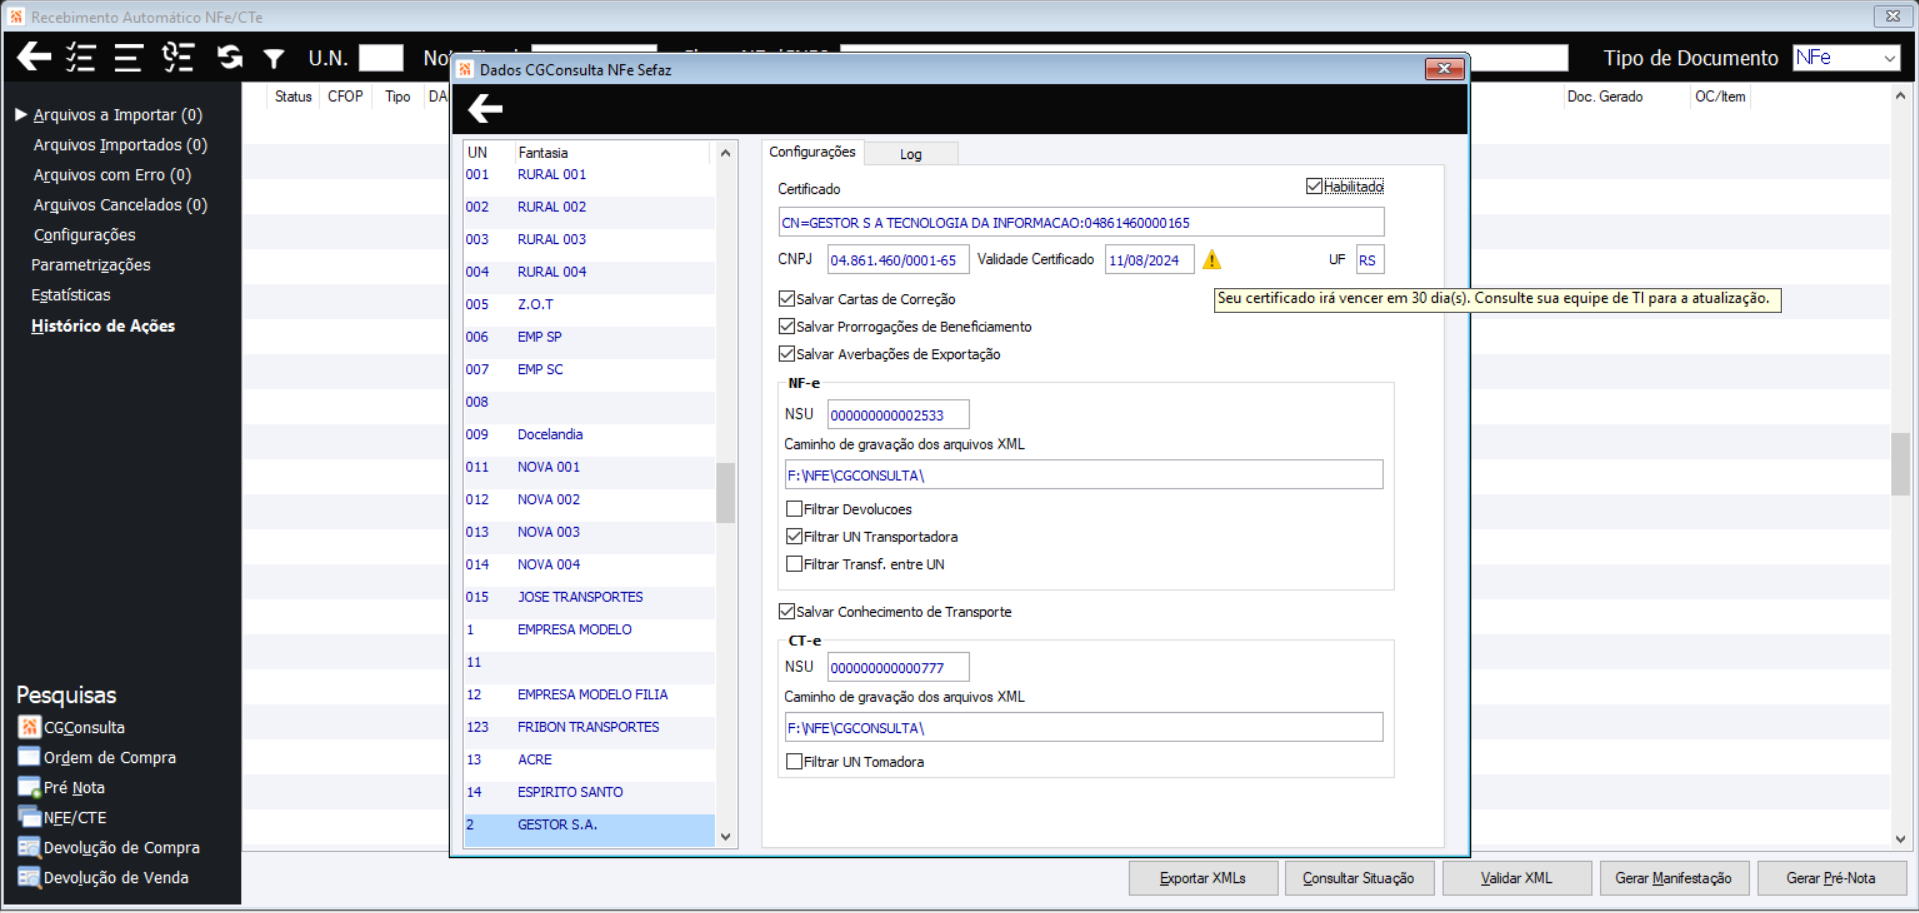Open Estatísticas in the sidebar
1919x913 pixels.
[71, 295]
